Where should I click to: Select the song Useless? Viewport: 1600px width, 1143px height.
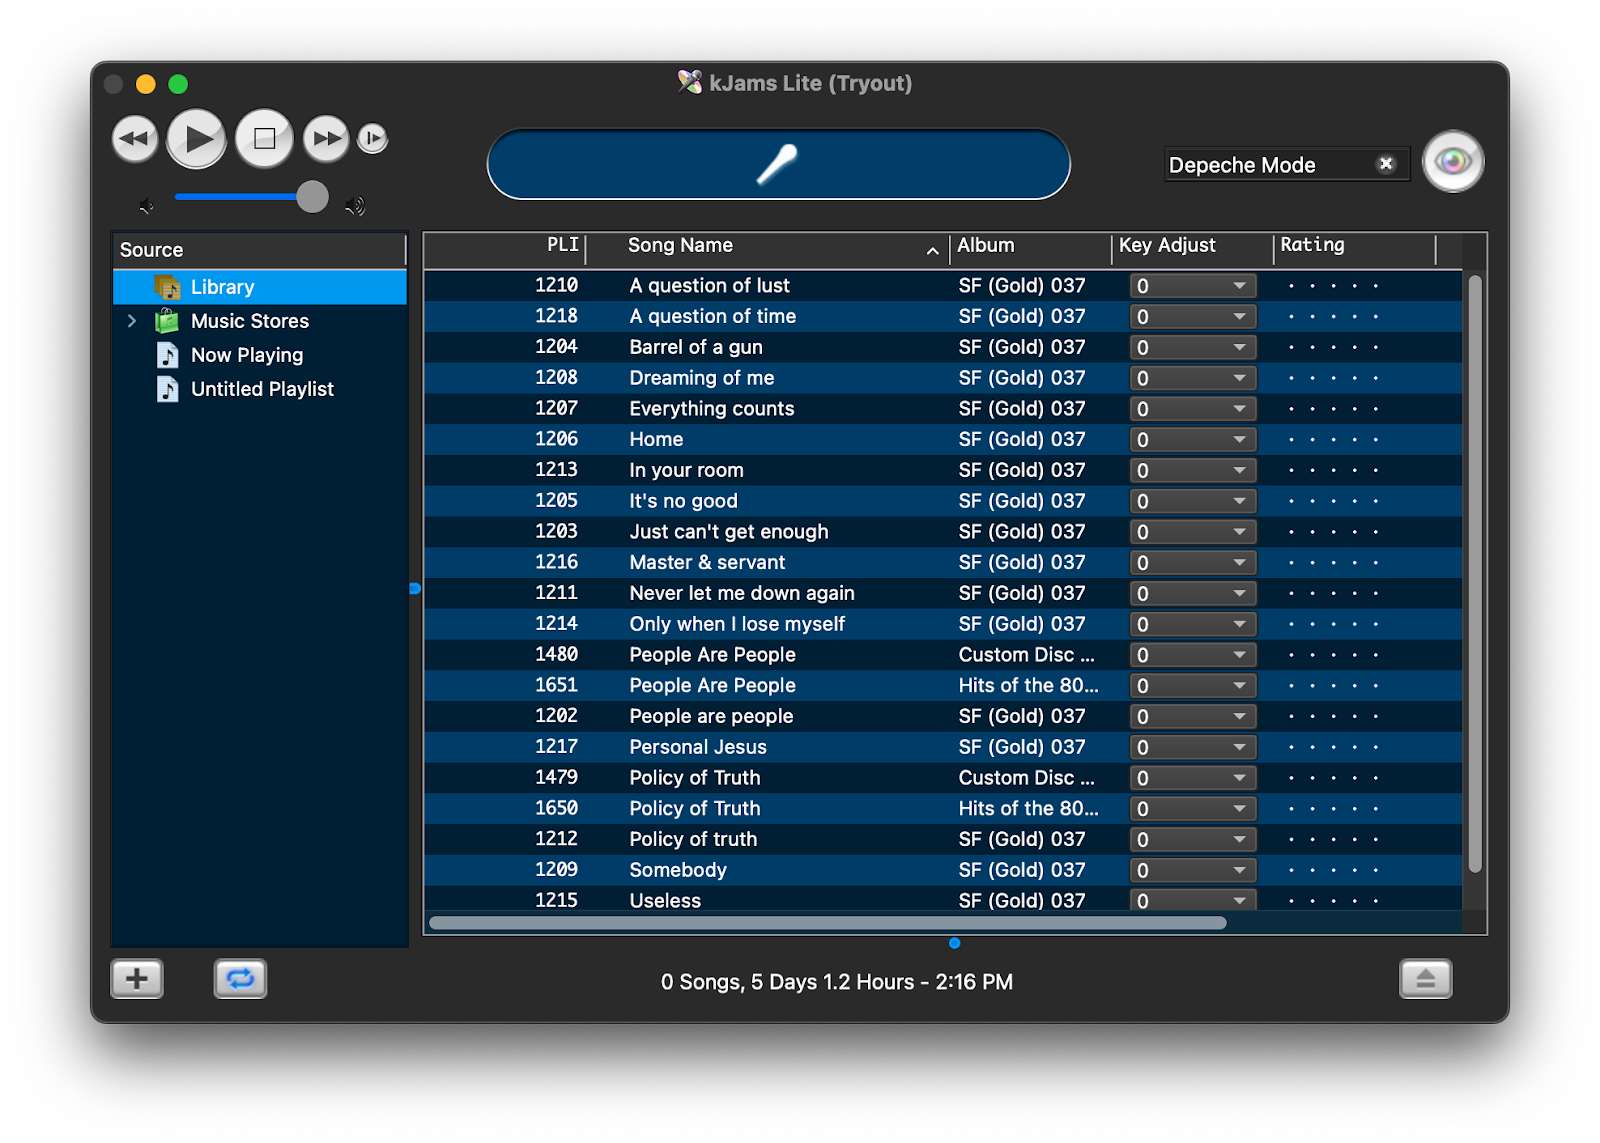(665, 901)
